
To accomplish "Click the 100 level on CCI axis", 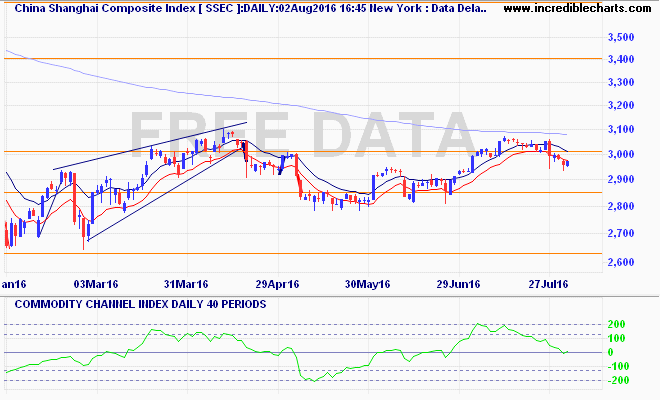I will click(617, 338).
